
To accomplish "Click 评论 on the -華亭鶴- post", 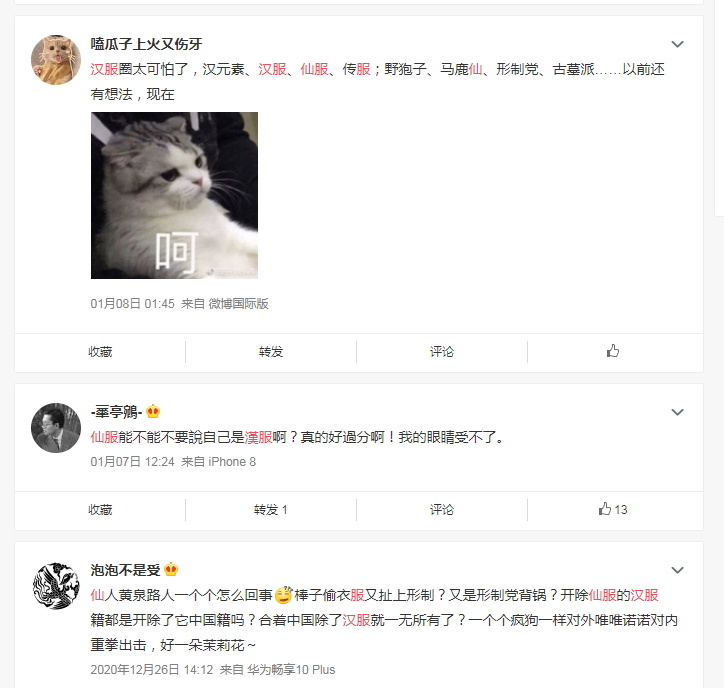I will click(442, 510).
